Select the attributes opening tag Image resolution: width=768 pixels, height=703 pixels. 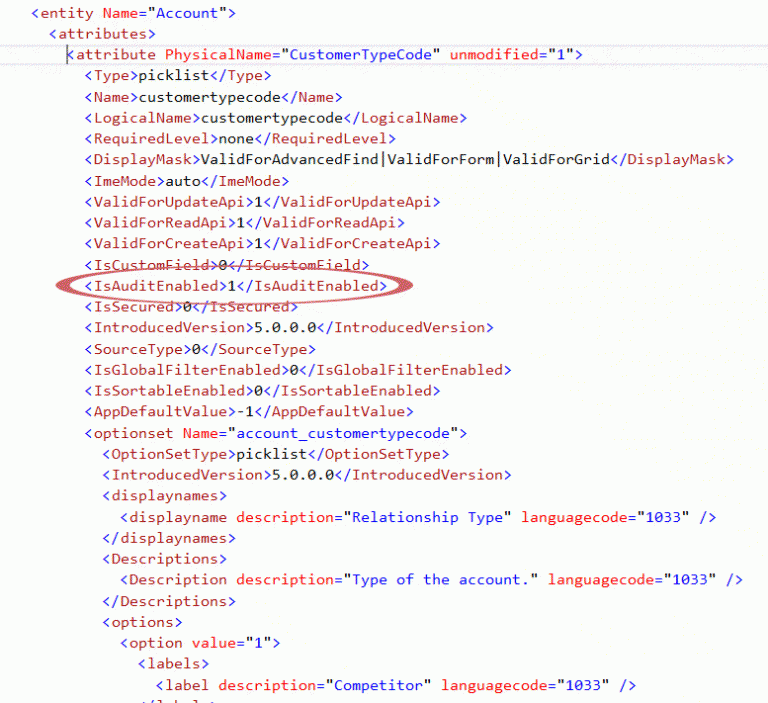(102, 34)
